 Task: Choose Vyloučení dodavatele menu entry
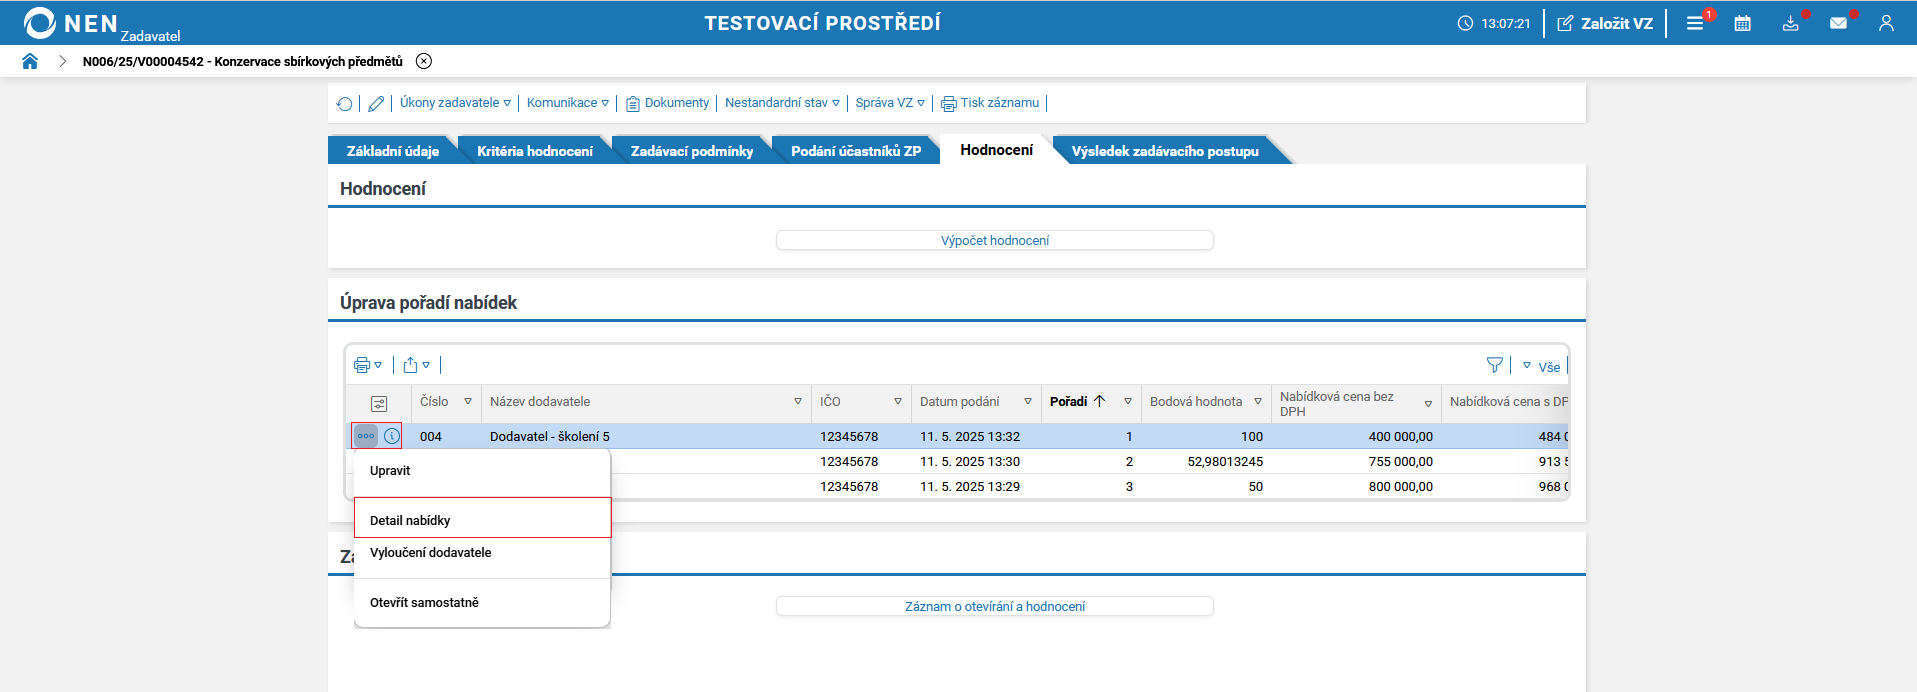click(431, 553)
